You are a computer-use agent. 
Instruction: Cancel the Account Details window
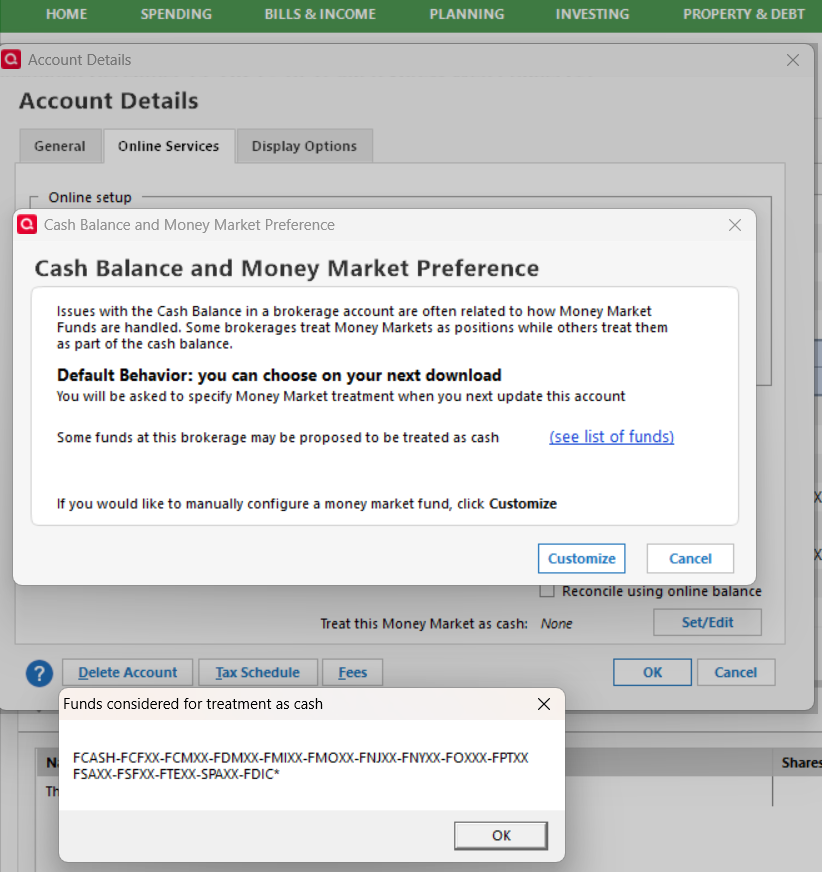pyautogui.click(x=736, y=672)
